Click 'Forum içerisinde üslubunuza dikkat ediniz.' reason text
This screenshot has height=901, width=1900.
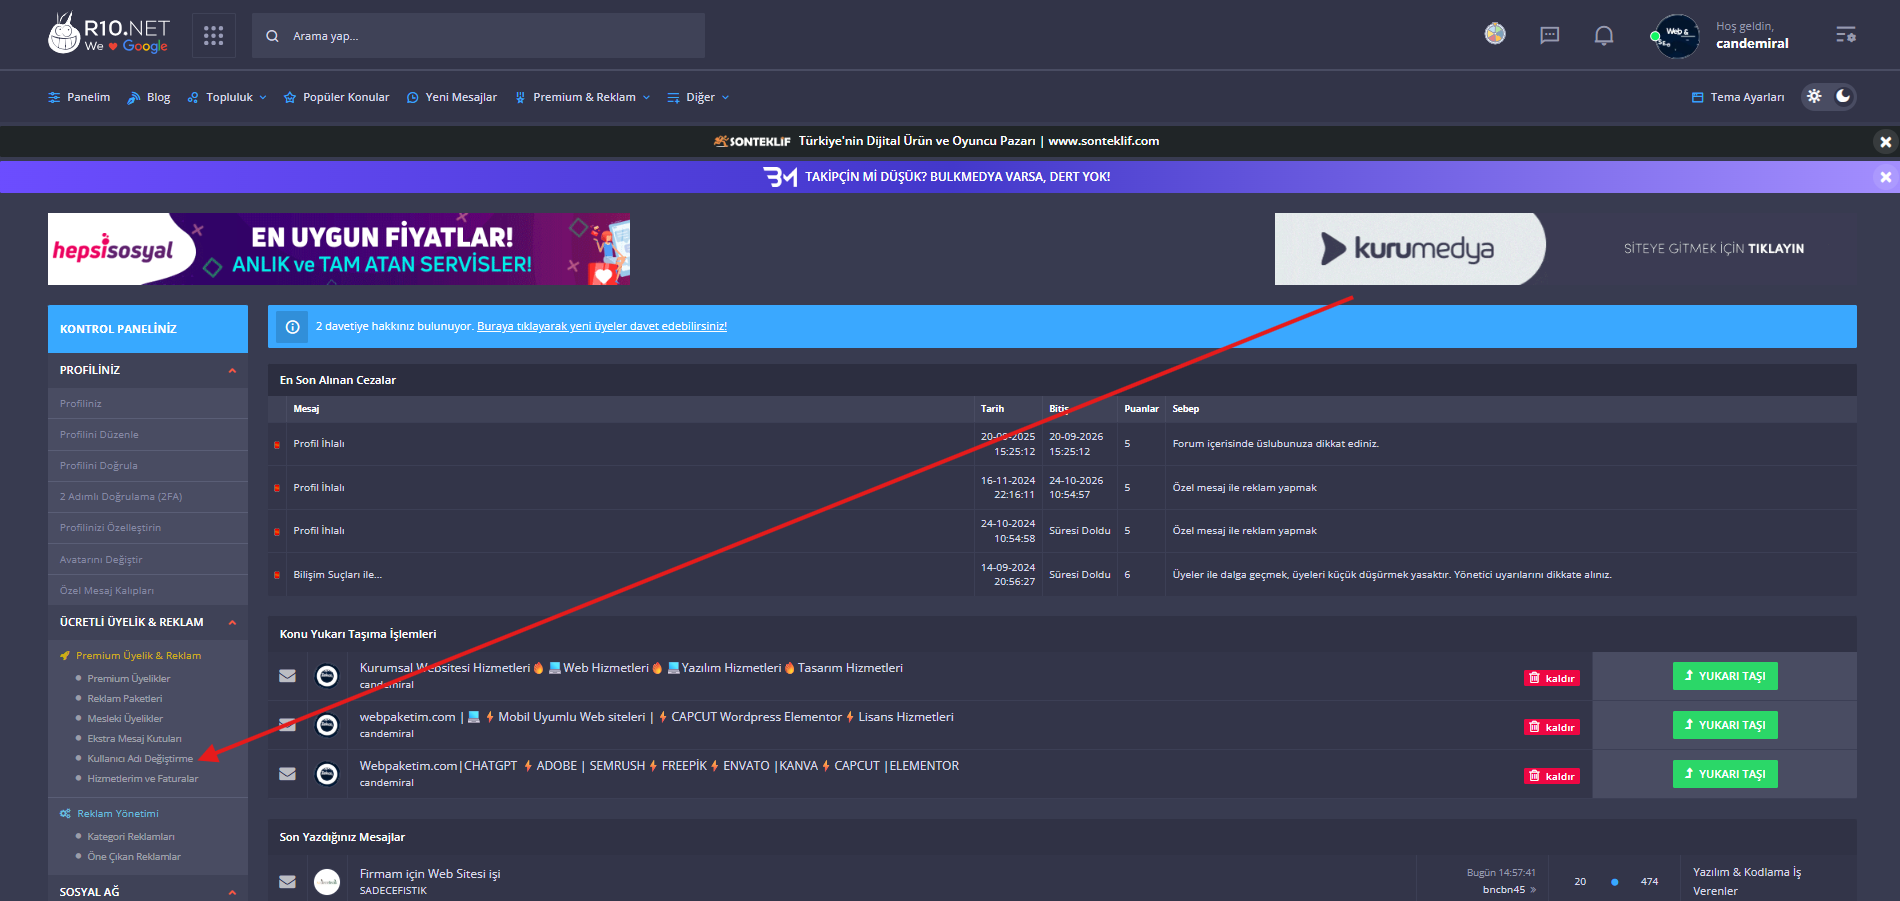coord(1276,444)
